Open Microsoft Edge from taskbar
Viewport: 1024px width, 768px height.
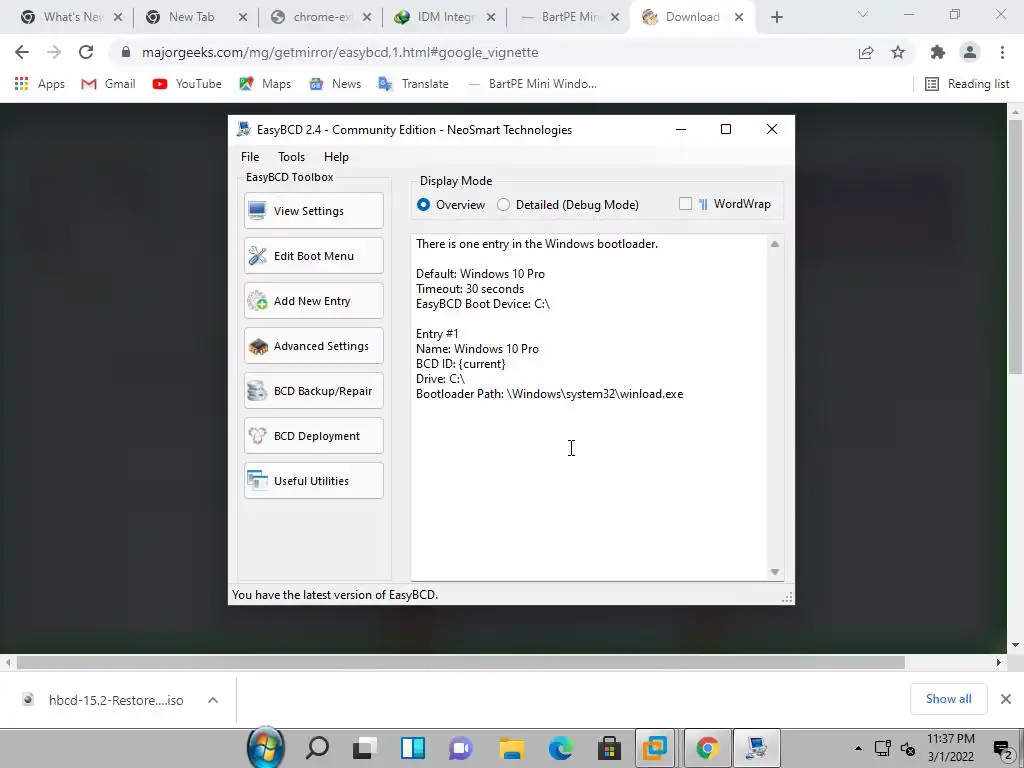coord(560,747)
